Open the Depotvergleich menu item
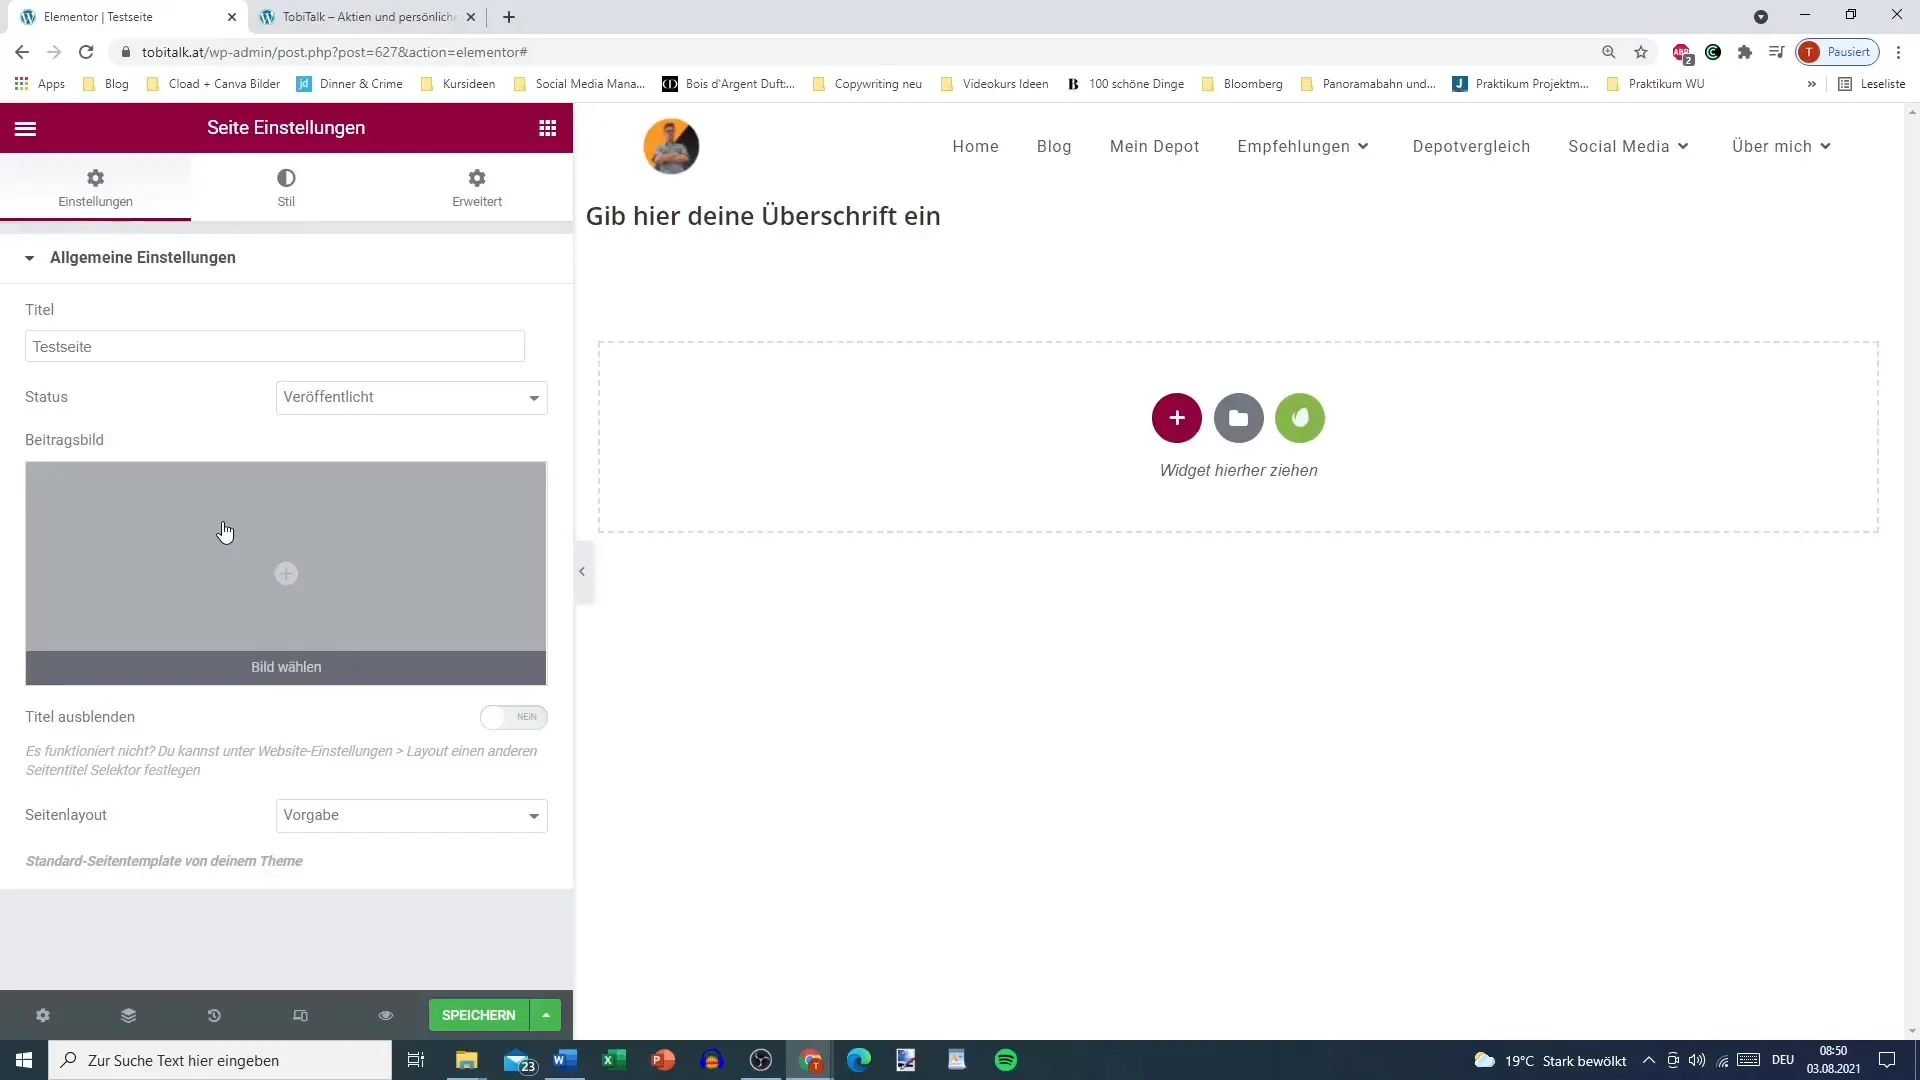1920x1080 pixels. pyautogui.click(x=1471, y=146)
